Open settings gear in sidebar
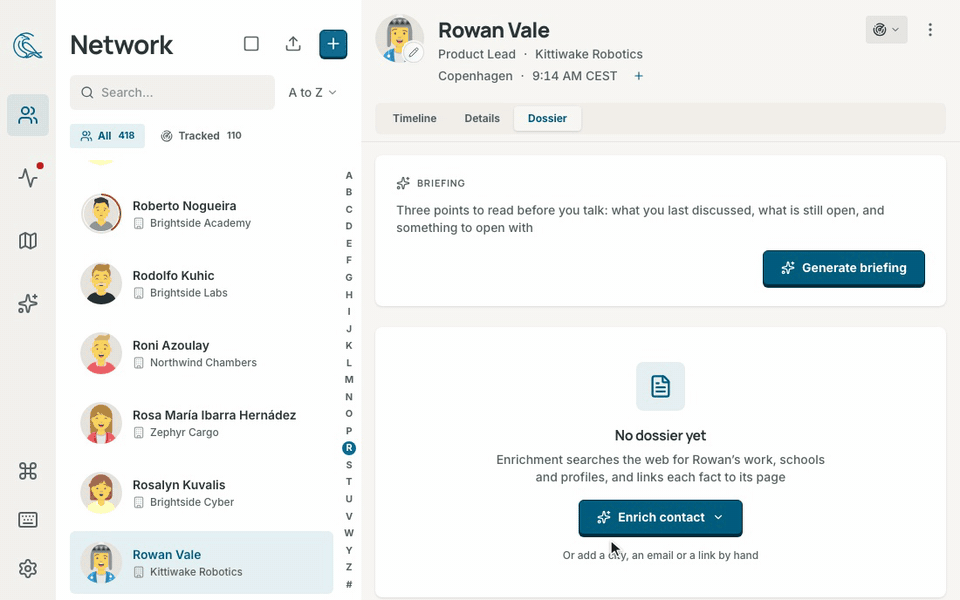 click(28, 569)
